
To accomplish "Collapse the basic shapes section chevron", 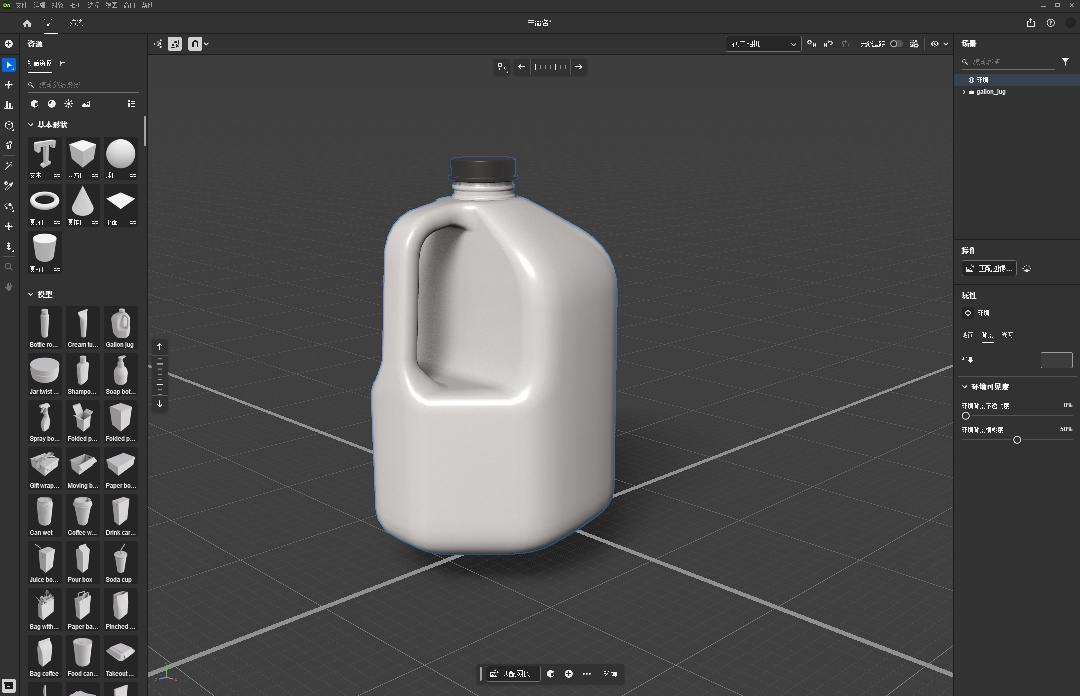I will click(30, 125).
